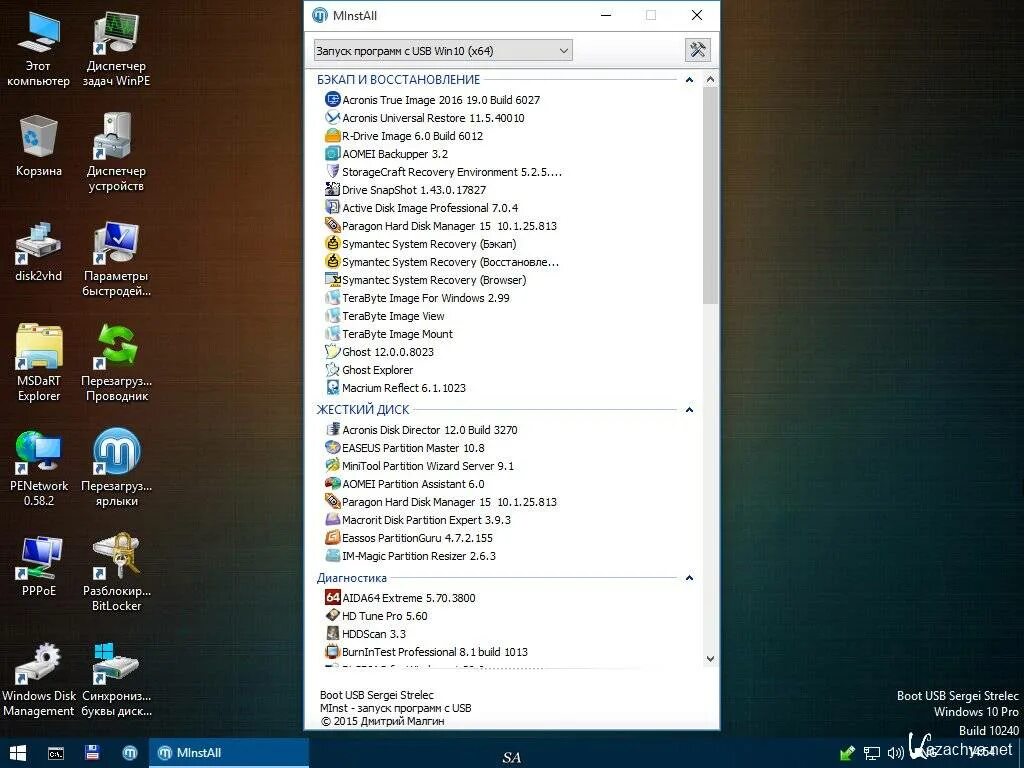Screen dimensions: 1024x768
Task: Open Диспетчер устройств desktop shortcut
Action: click(x=116, y=154)
